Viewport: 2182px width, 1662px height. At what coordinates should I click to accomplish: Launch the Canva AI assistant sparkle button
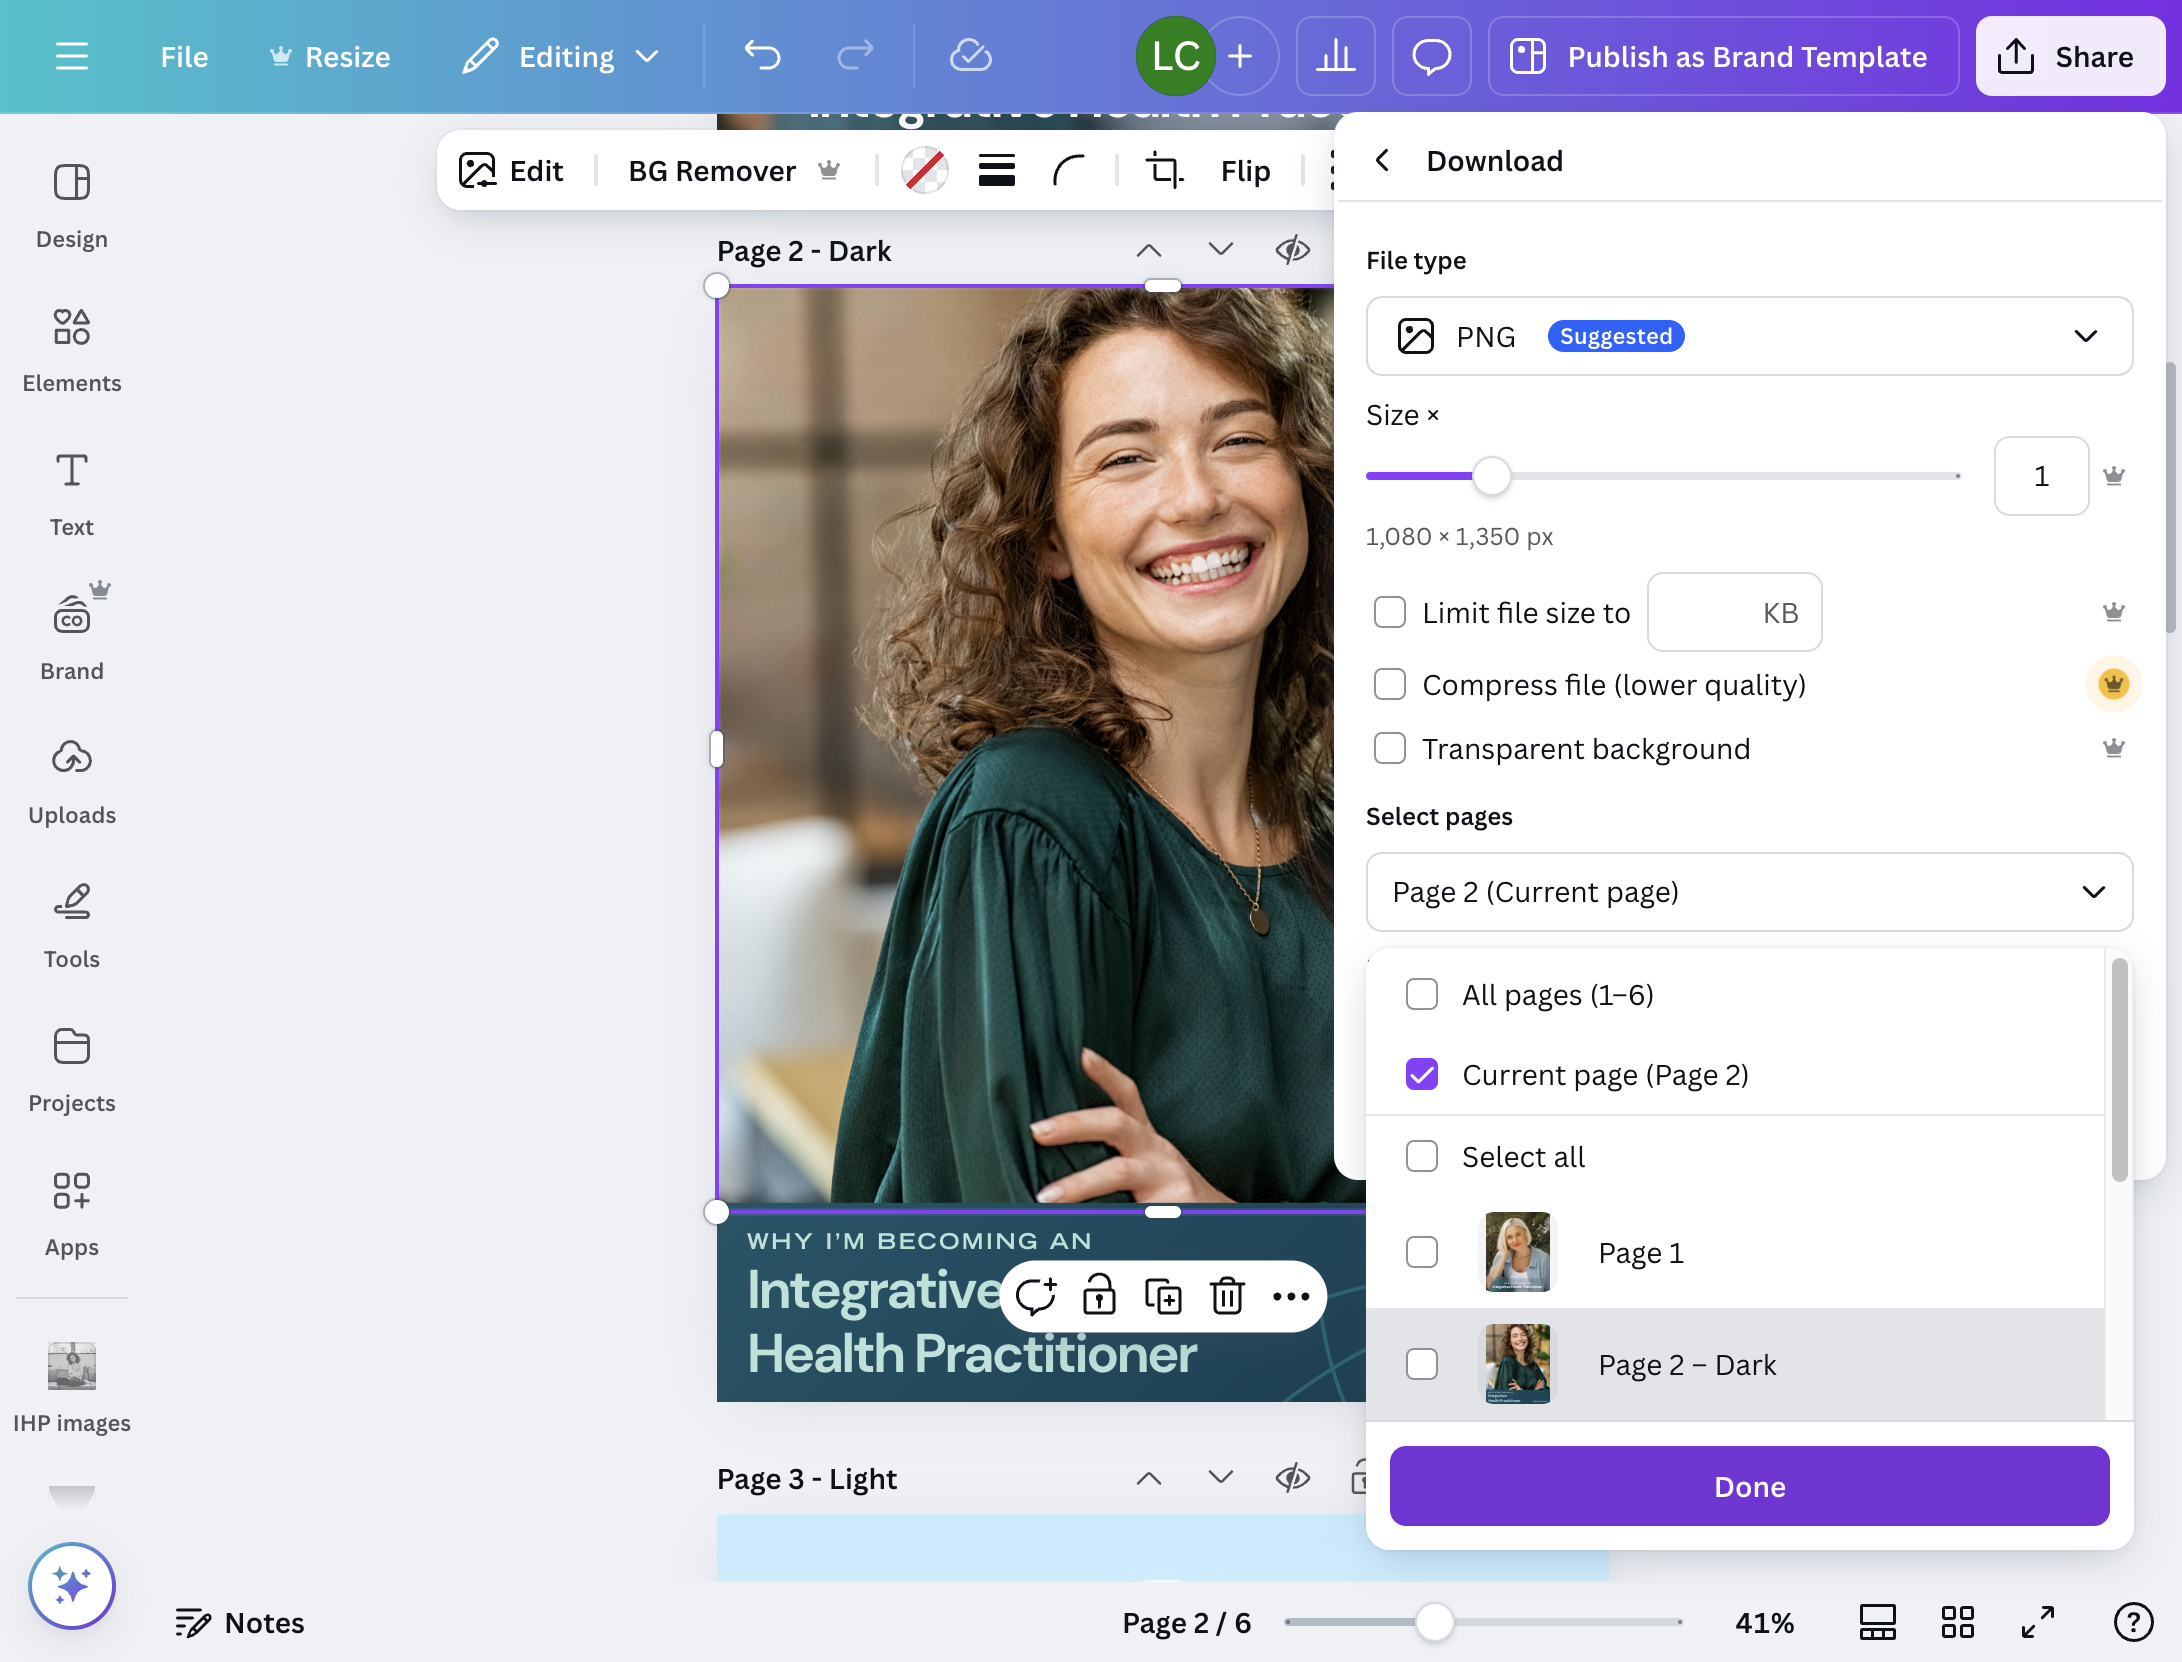(72, 1585)
